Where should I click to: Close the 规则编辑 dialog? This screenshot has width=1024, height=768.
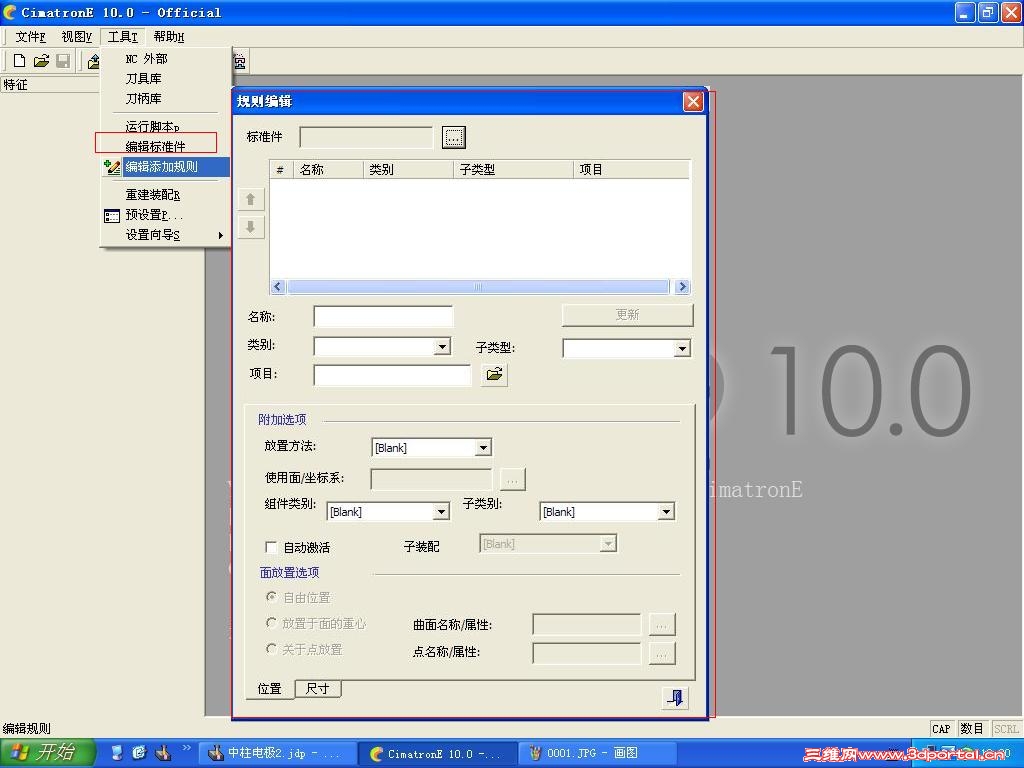click(x=693, y=101)
